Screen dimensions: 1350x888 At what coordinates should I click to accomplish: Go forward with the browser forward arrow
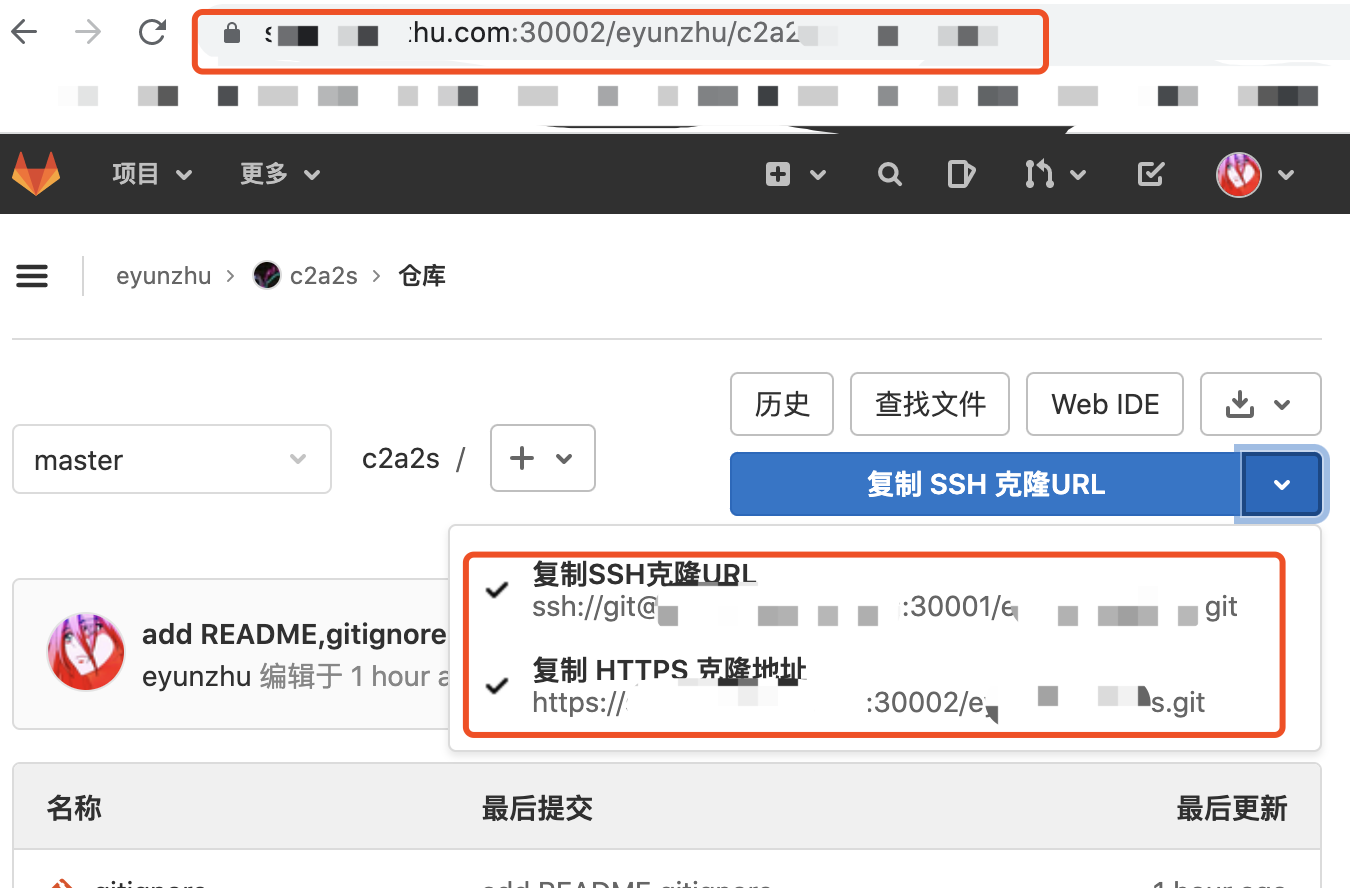(x=88, y=33)
